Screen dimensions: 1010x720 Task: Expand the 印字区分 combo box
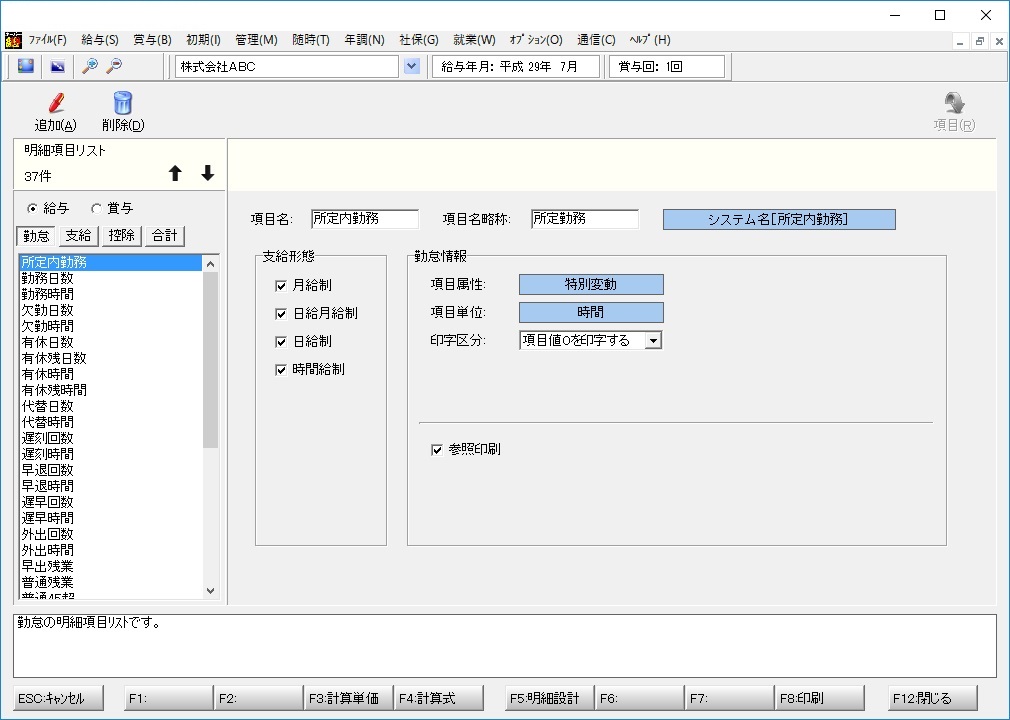(652, 340)
